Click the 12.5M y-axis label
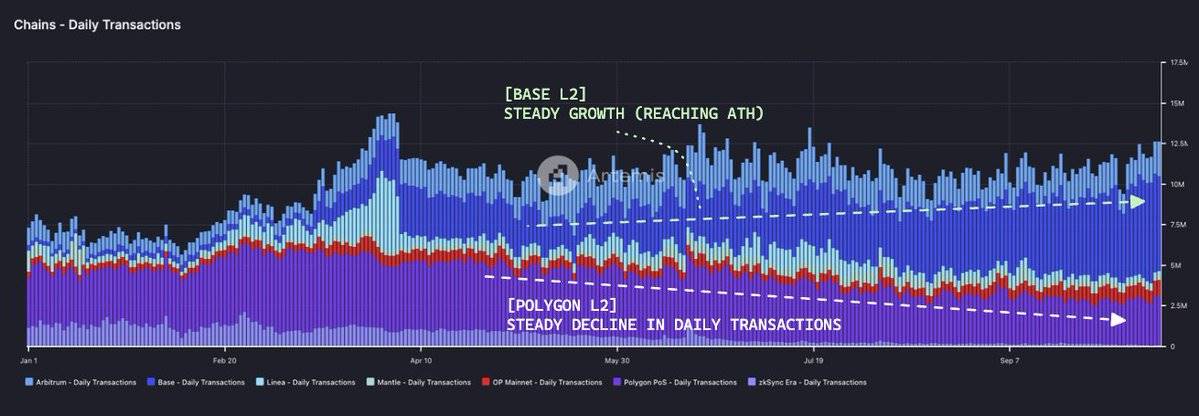This screenshot has height=416, width=1199. 1178,144
